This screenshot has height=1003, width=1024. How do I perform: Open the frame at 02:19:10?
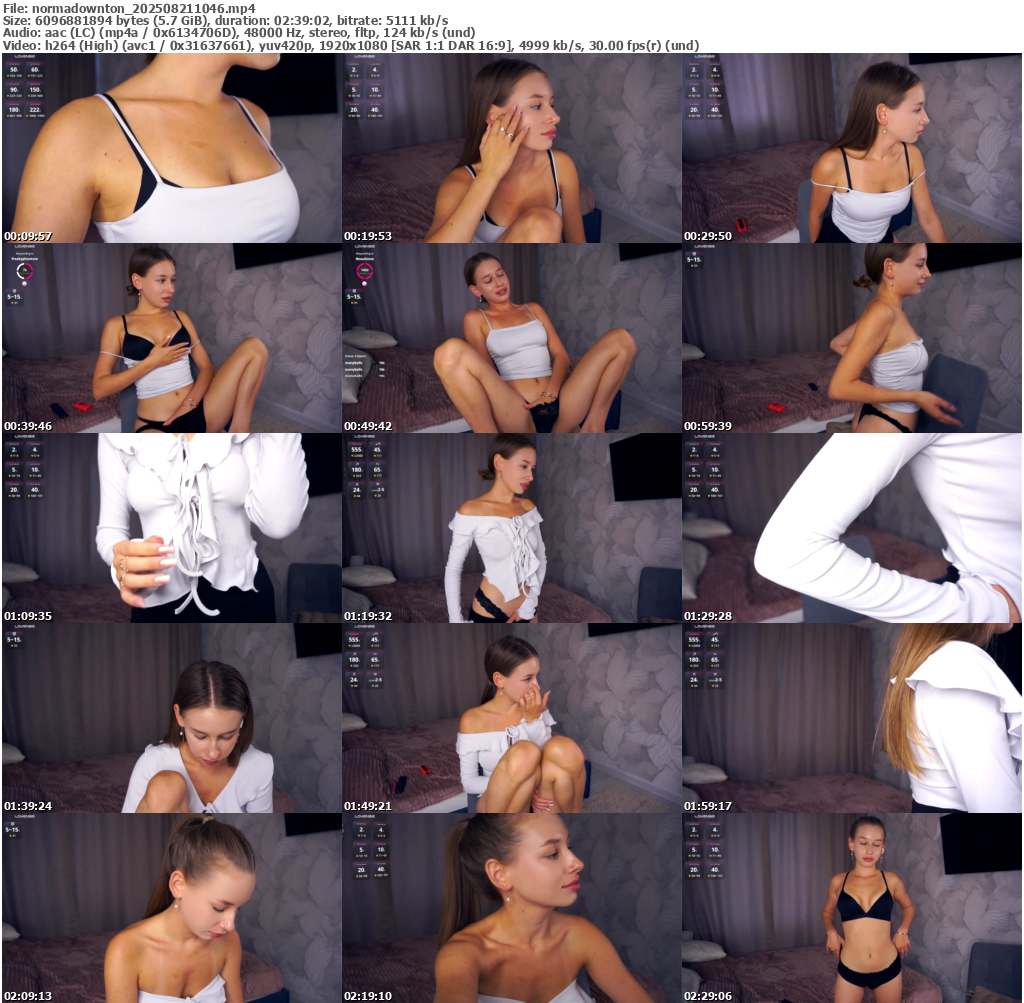(x=512, y=908)
